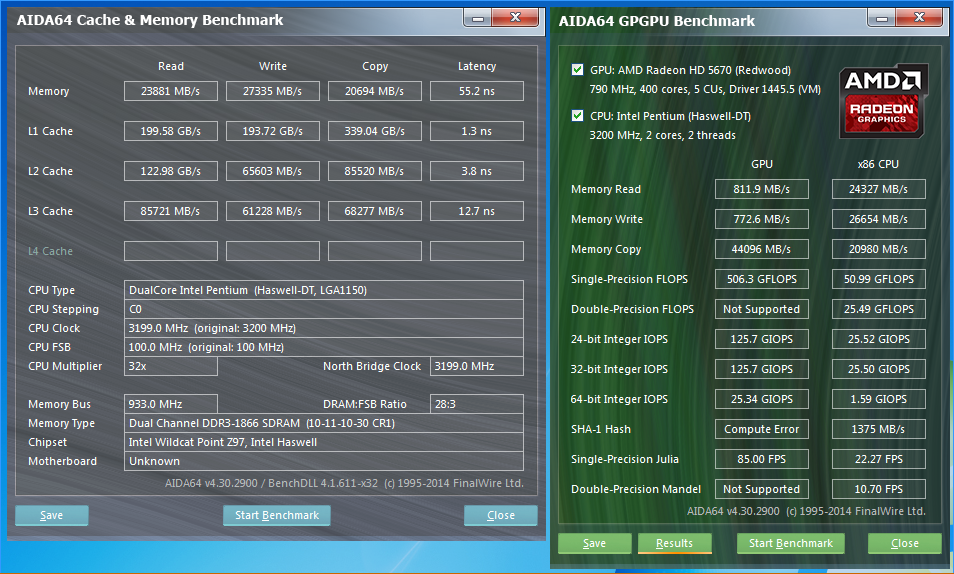
Task: Click L2 Cache Read value 122.98 GB/s
Action: tap(170, 171)
